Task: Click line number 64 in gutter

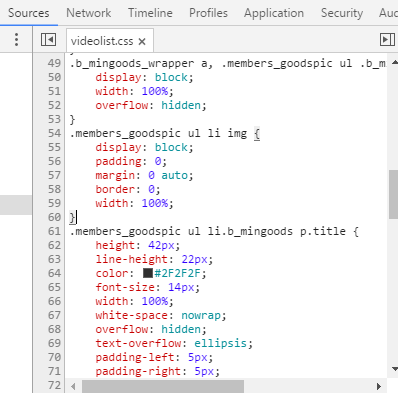Action: [x=54, y=273]
